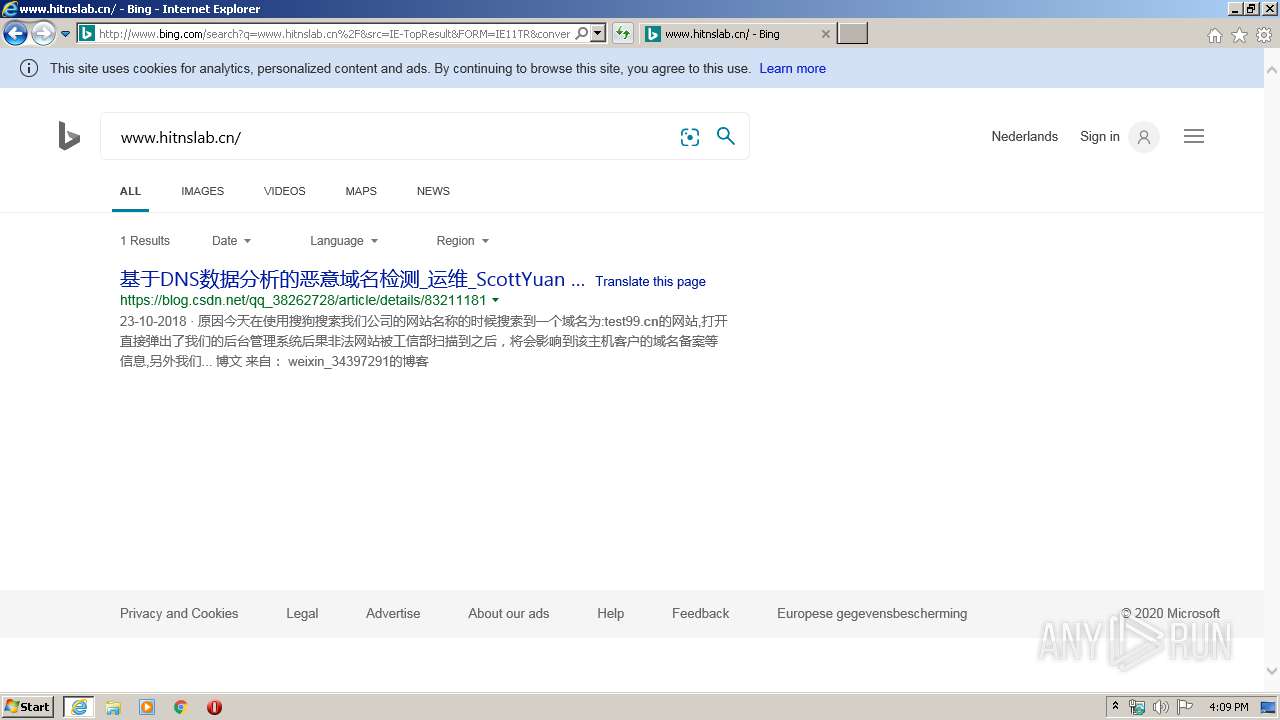Switch to the NEWS tab
This screenshot has width=1280, height=720.
433,191
